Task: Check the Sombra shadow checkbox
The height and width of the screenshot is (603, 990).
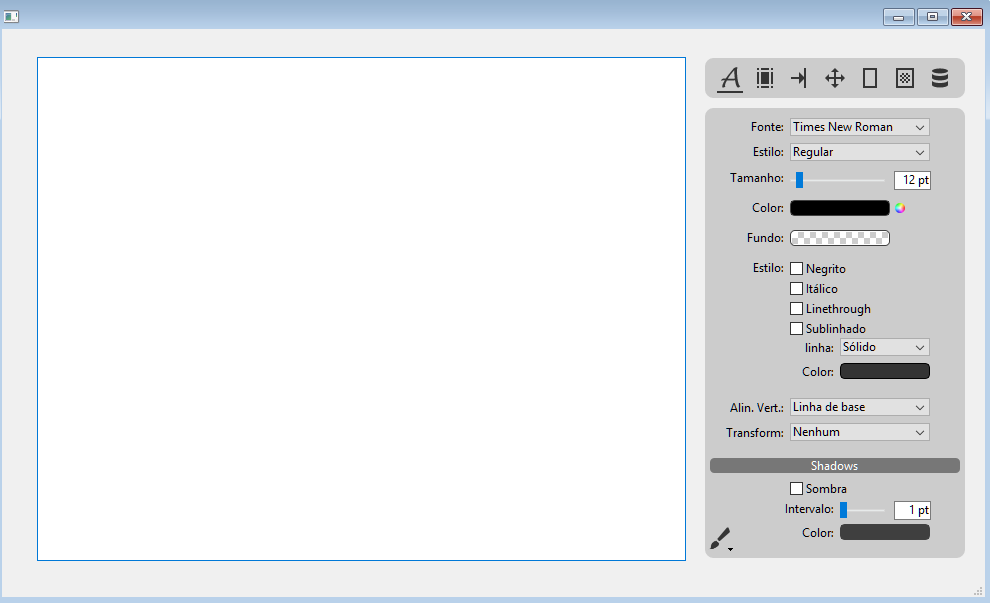Action: (797, 489)
